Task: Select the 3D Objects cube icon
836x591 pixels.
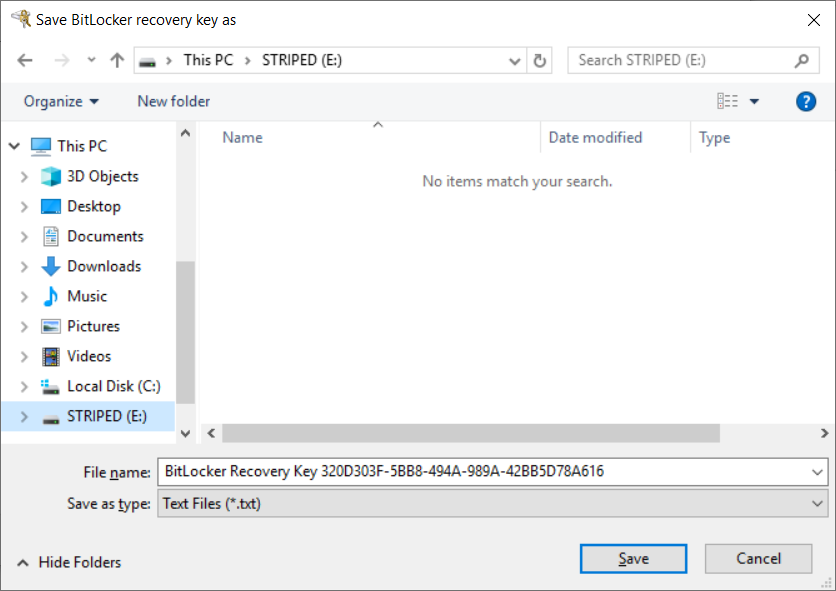Action: [x=51, y=177]
